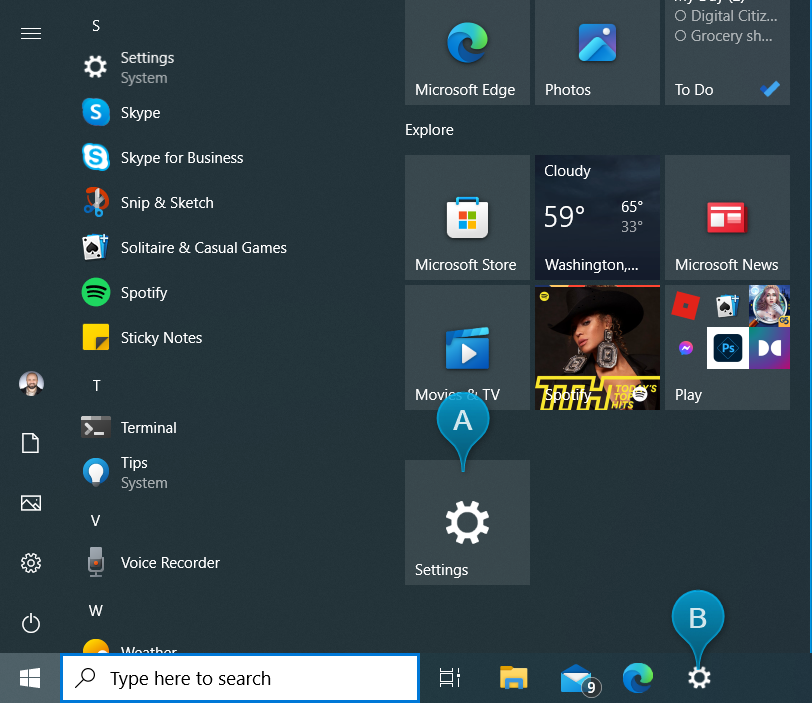Click the Digital Citiz... task in To Do tile
The image size is (812, 703).
(x=726, y=16)
